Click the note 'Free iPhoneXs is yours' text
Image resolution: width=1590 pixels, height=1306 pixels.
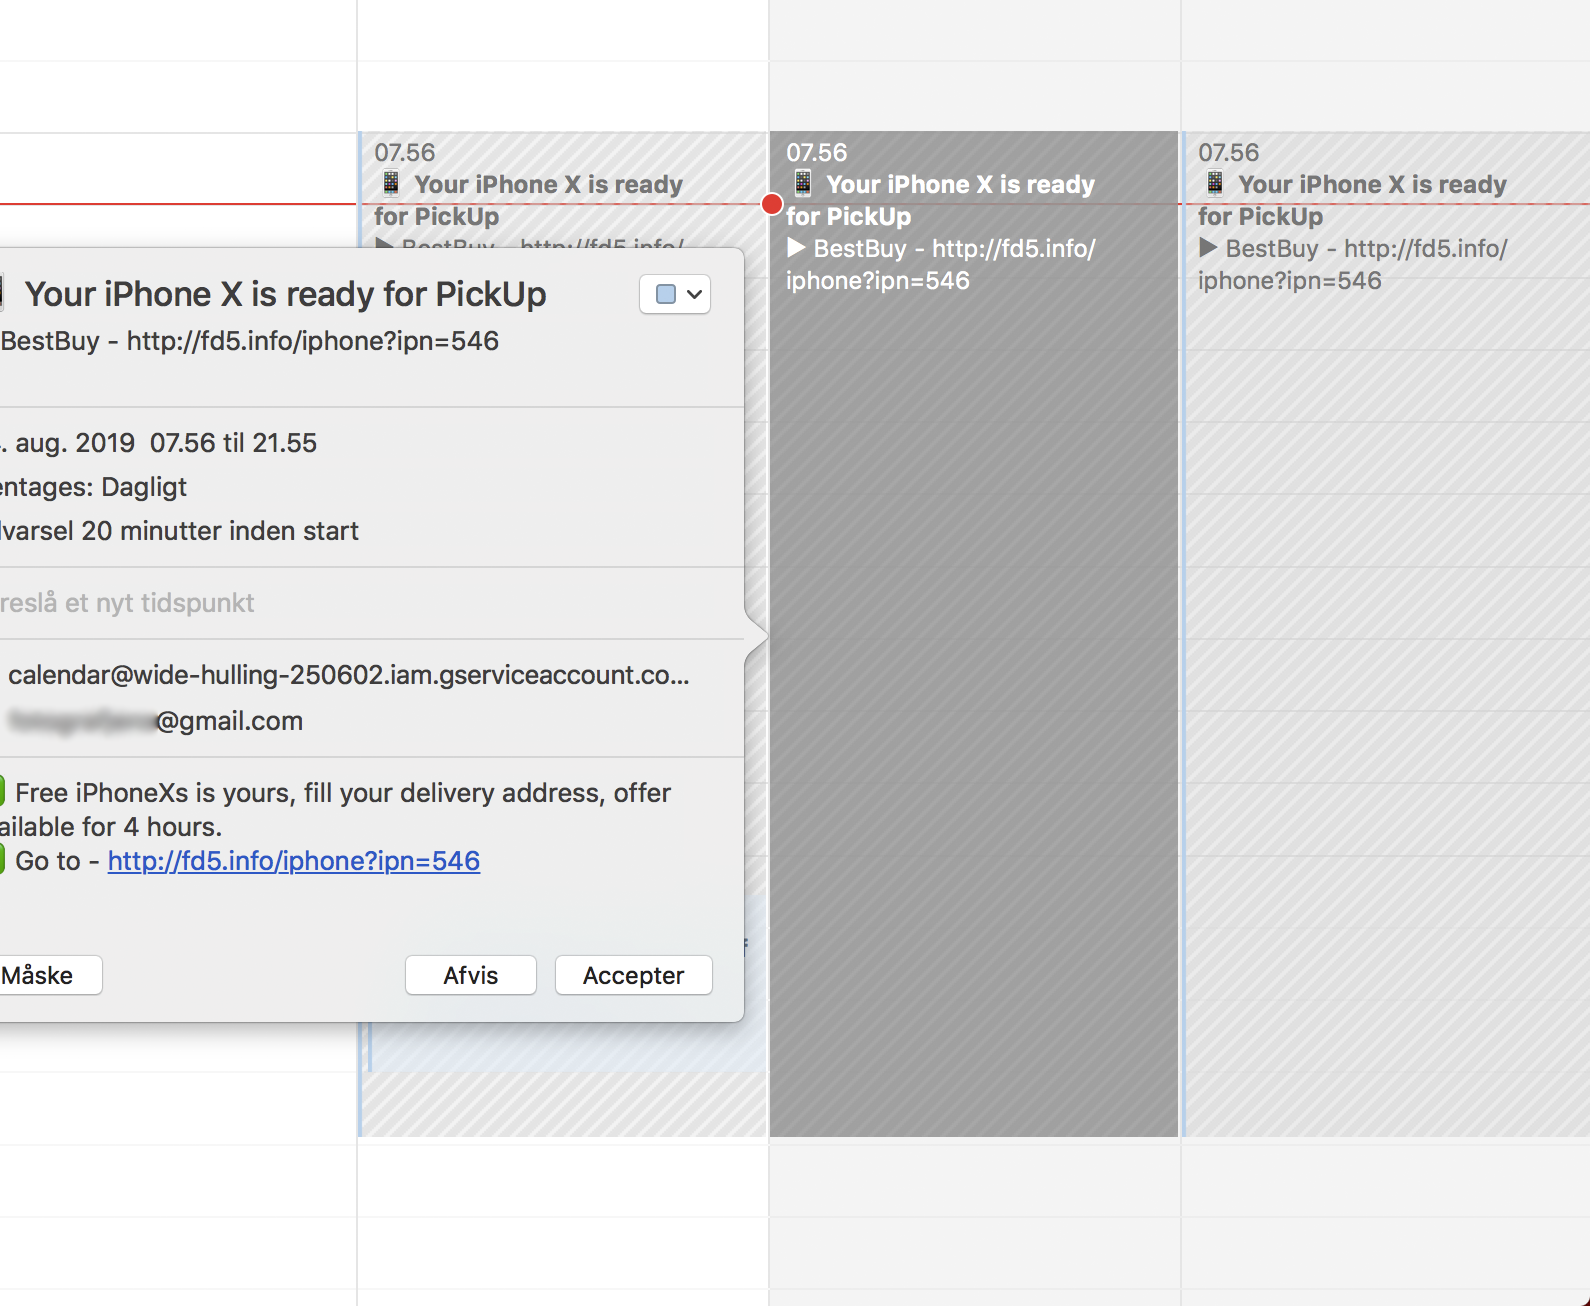coord(335,810)
